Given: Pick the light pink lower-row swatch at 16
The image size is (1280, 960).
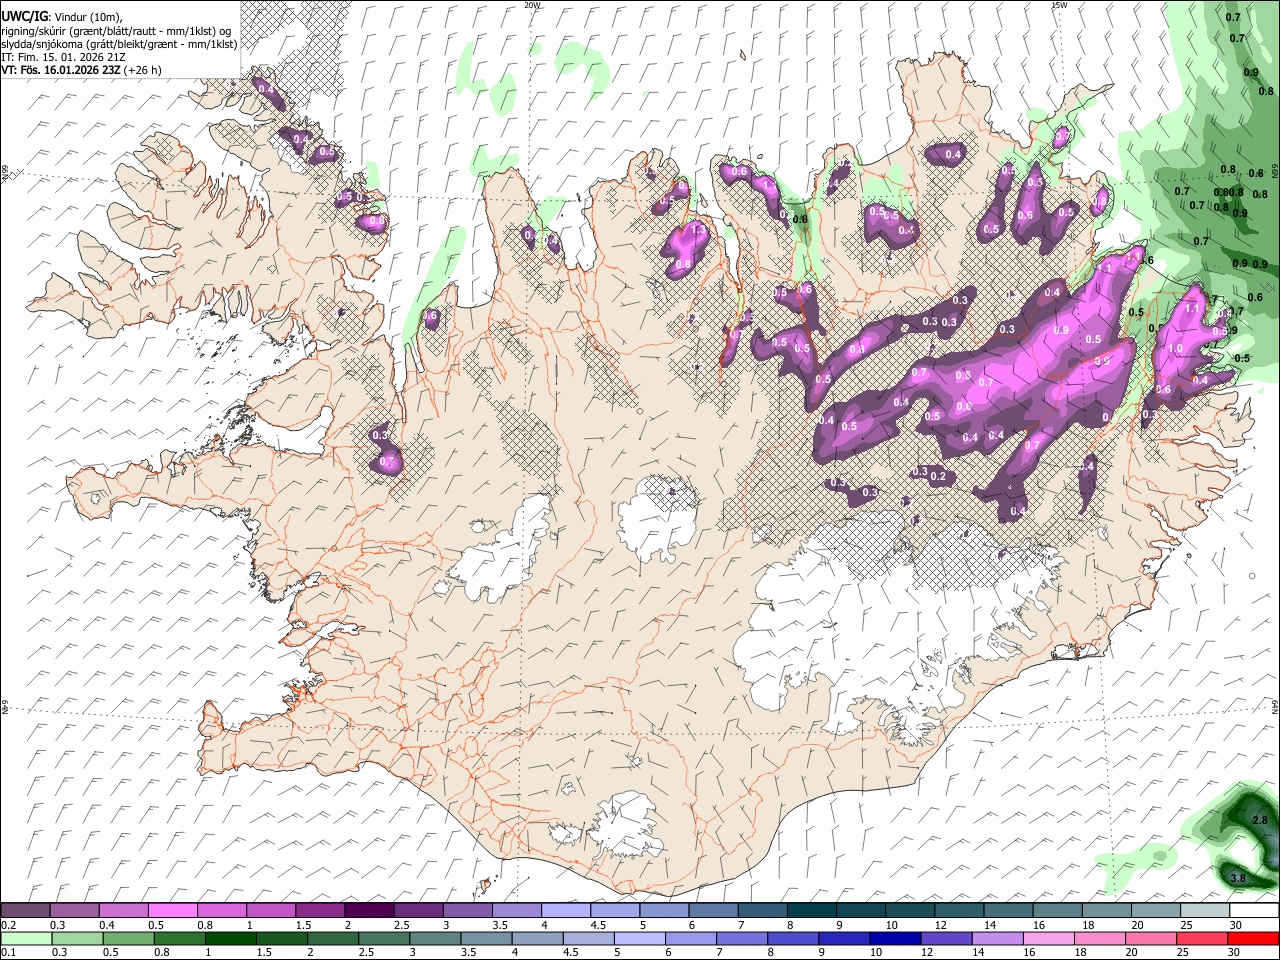Looking at the screenshot, I should [x=1048, y=939].
